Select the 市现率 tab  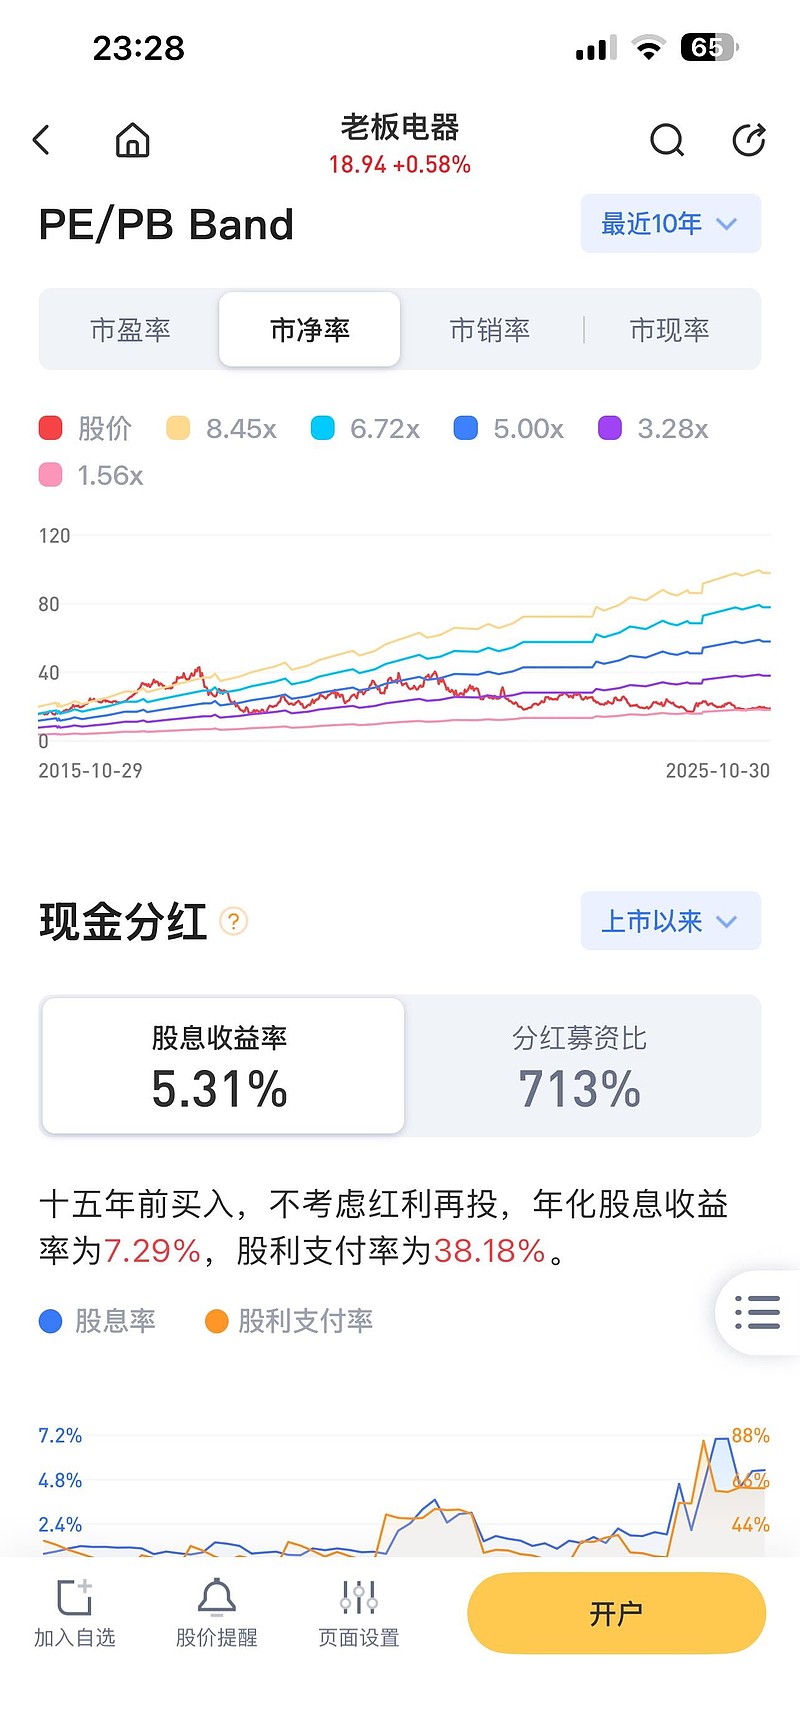670,330
